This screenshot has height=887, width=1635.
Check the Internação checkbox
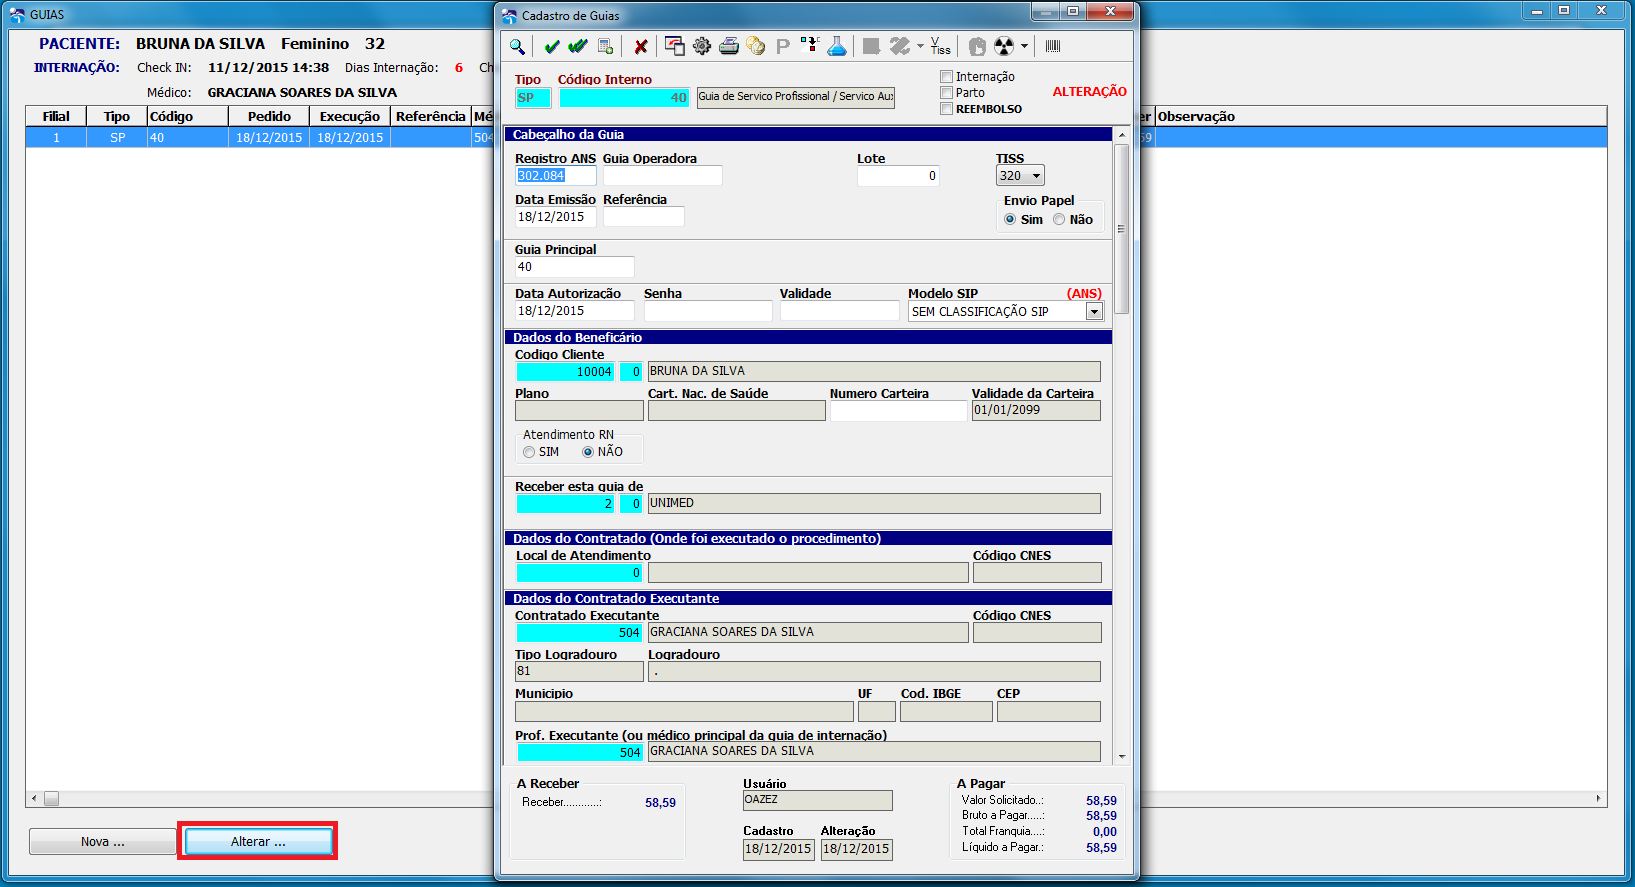click(x=946, y=76)
